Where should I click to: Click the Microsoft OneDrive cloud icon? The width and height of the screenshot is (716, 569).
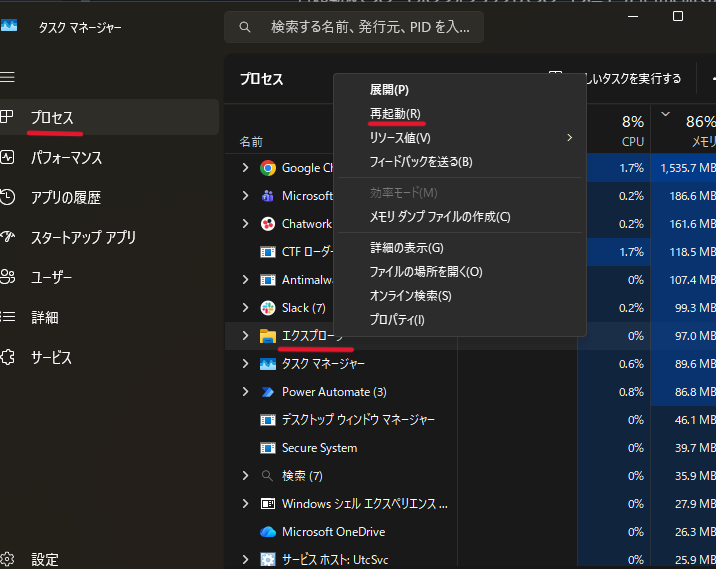click(x=268, y=532)
